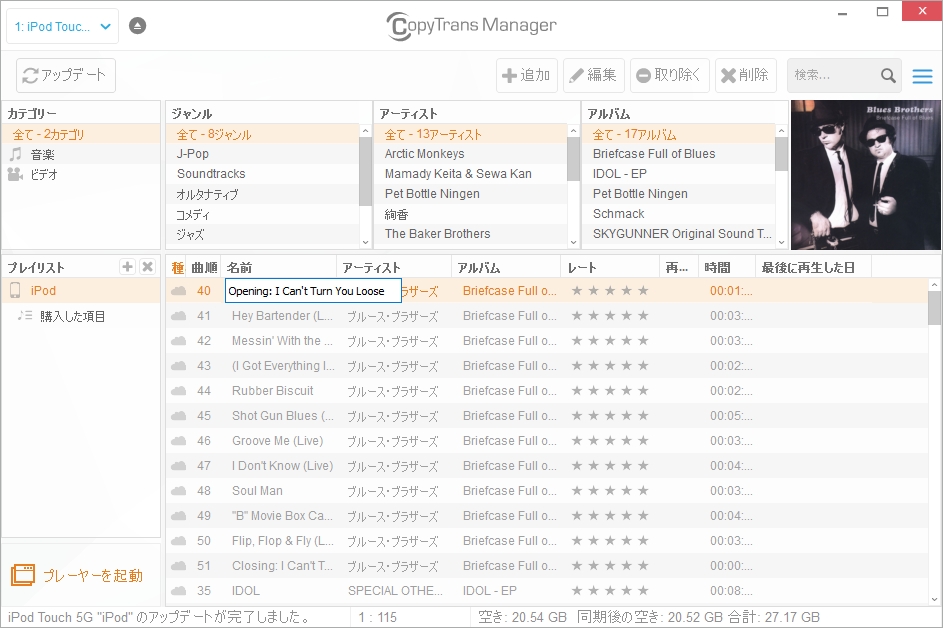This screenshot has width=943, height=628.
Task: Click cloud icon on Soul Man row
Action: pos(179,491)
